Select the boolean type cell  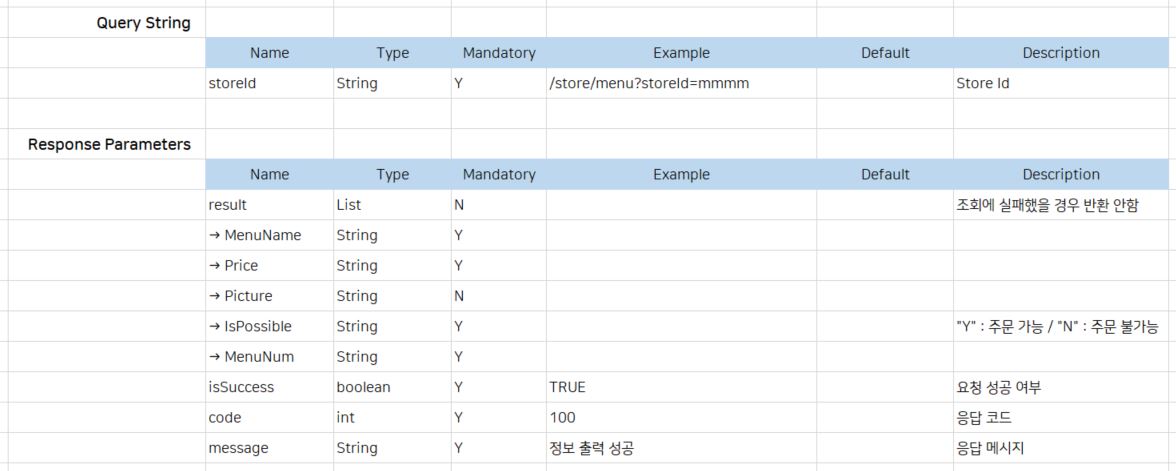coord(363,387)
